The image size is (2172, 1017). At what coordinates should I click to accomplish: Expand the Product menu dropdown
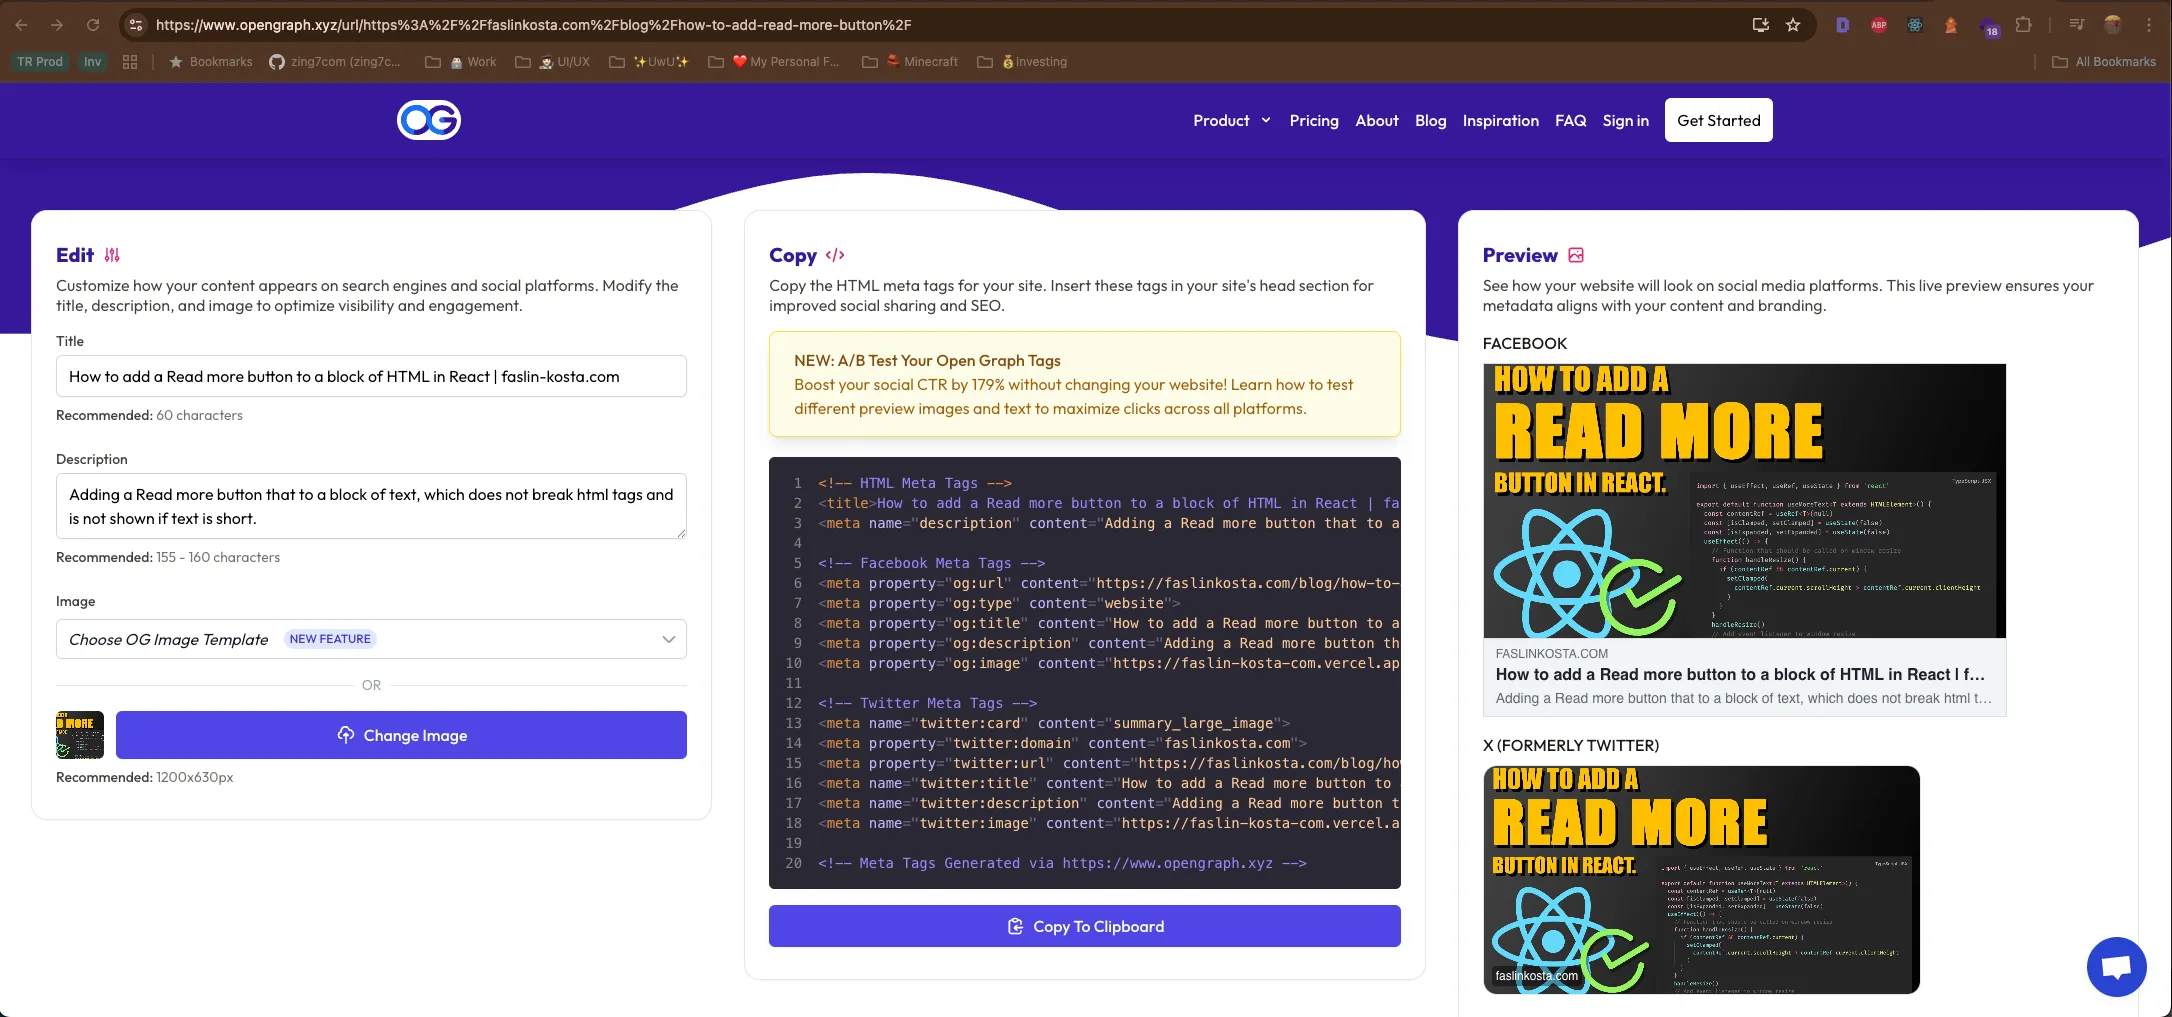pos(1232,120)
